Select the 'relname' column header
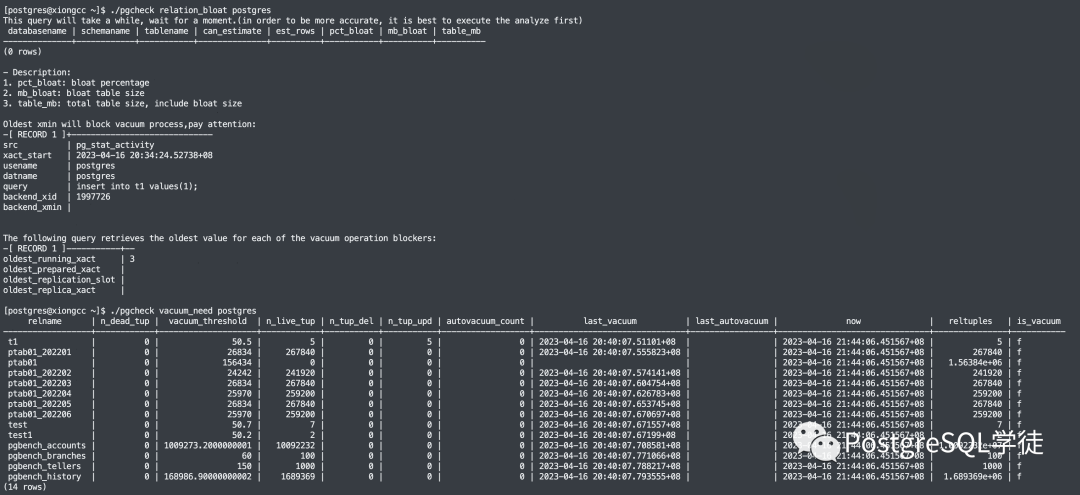 pyautogui.click(x=45, y=322)
